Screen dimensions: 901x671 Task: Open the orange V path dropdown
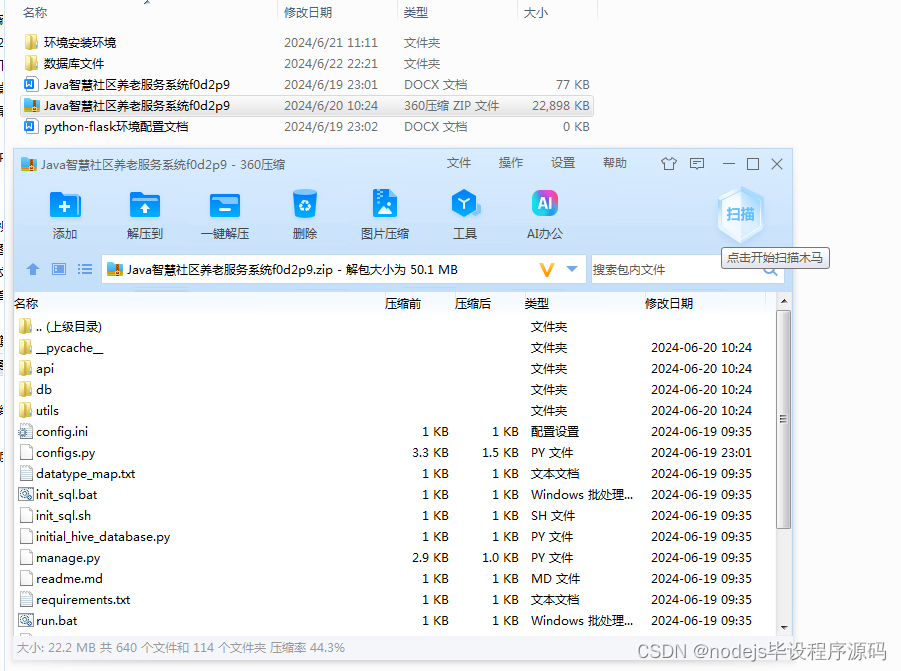point(546,270)
